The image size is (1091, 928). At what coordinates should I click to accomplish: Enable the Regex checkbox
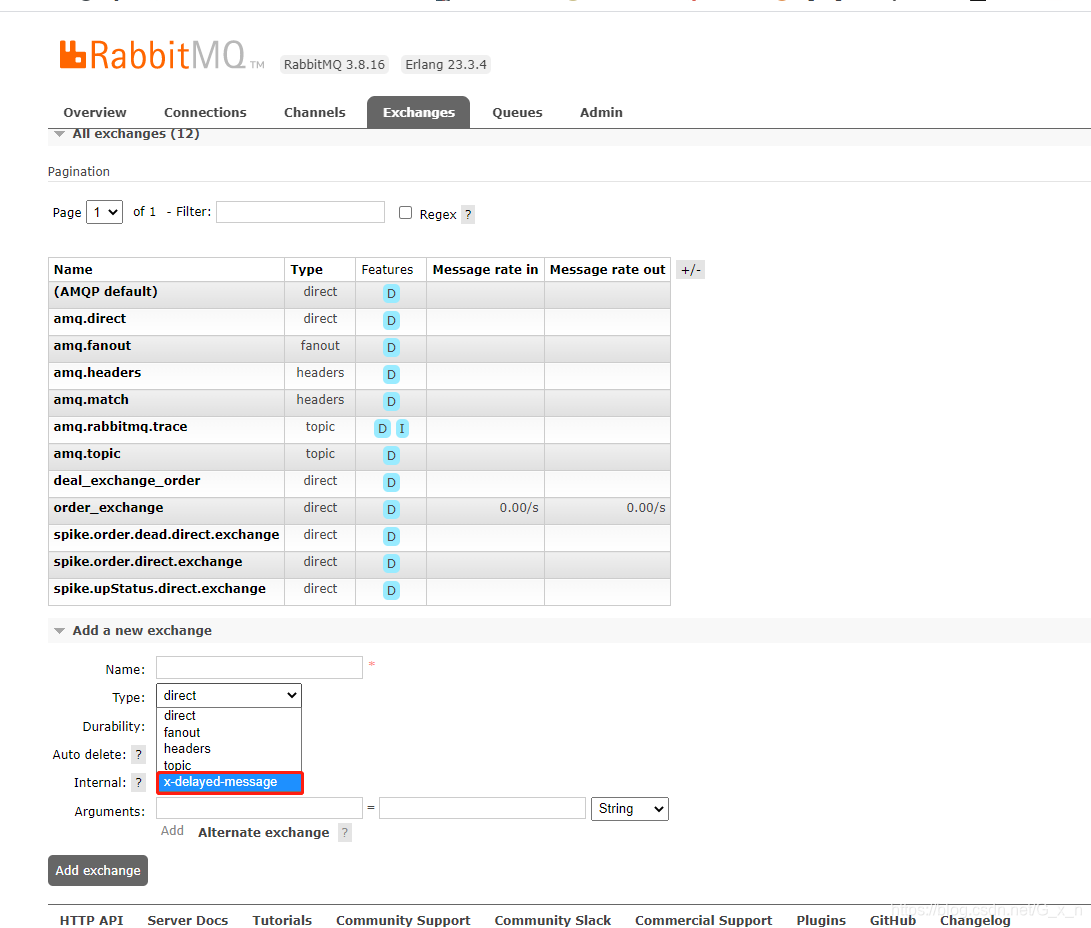(405, 213)
